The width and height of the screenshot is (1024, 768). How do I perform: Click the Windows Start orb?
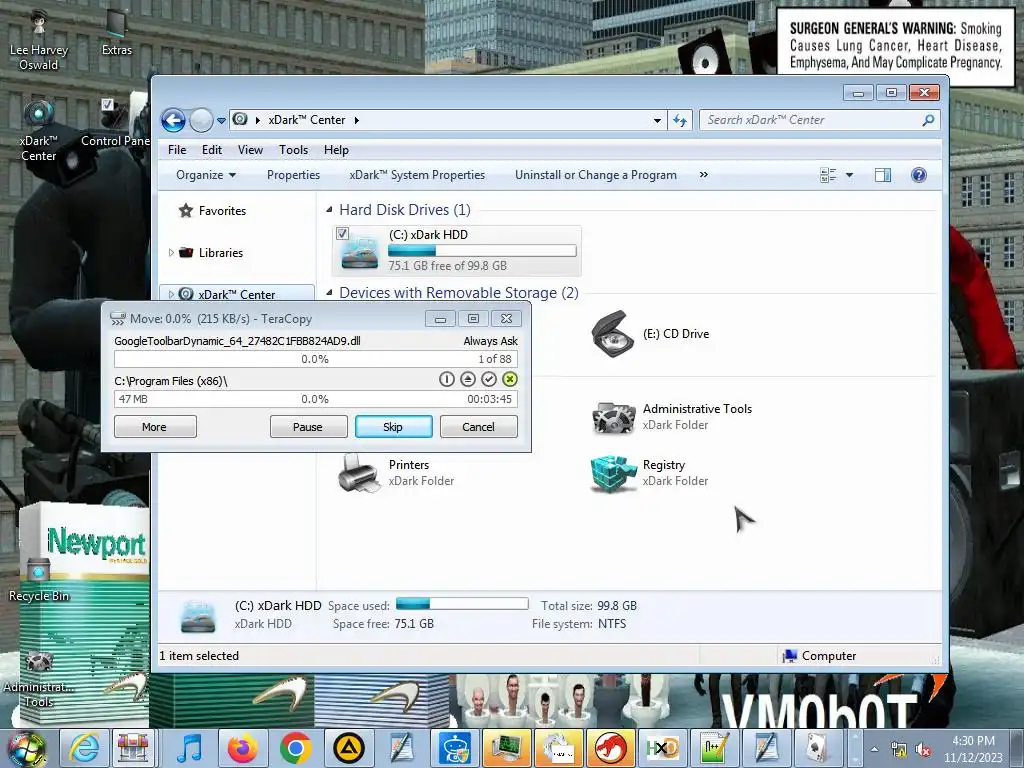point(26,750)
